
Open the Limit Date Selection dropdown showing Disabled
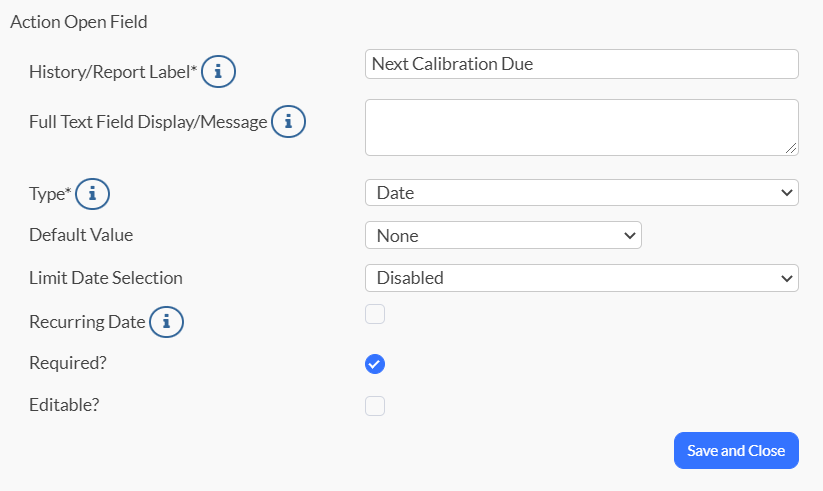[582, 278]
